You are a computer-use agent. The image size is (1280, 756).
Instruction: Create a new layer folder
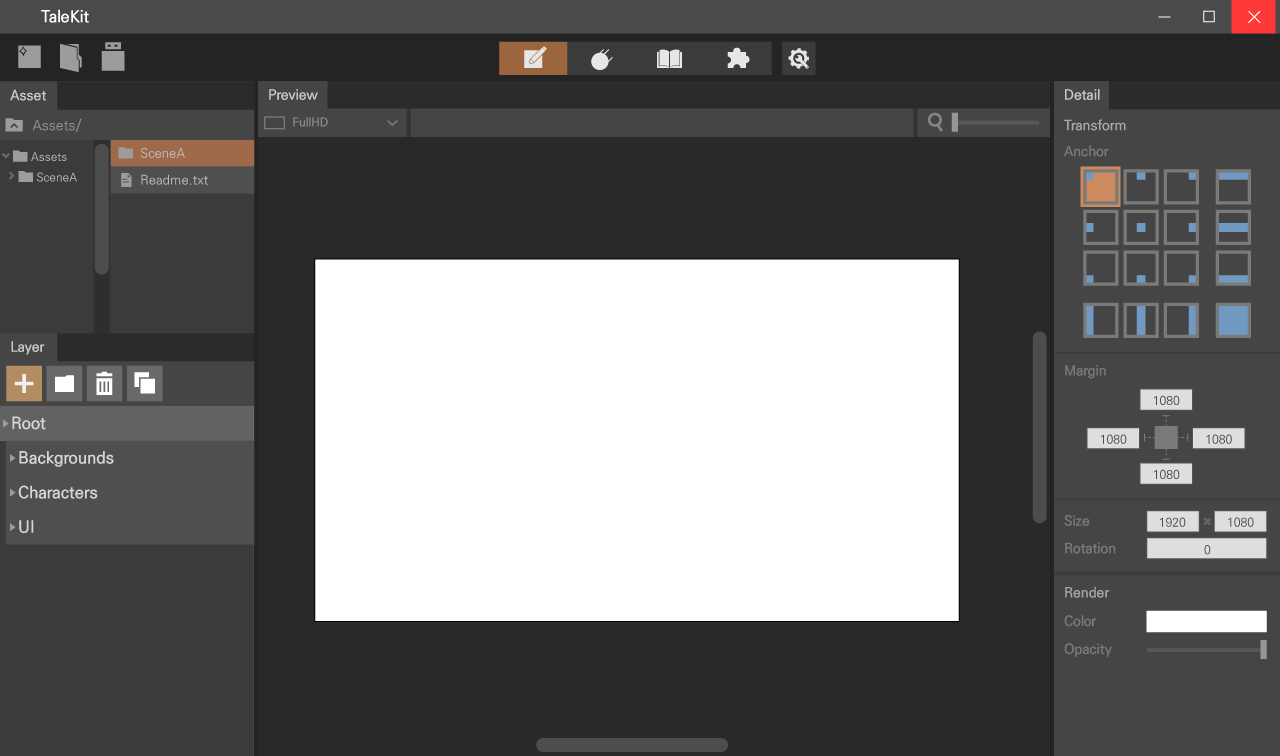[x=64, y=383]
